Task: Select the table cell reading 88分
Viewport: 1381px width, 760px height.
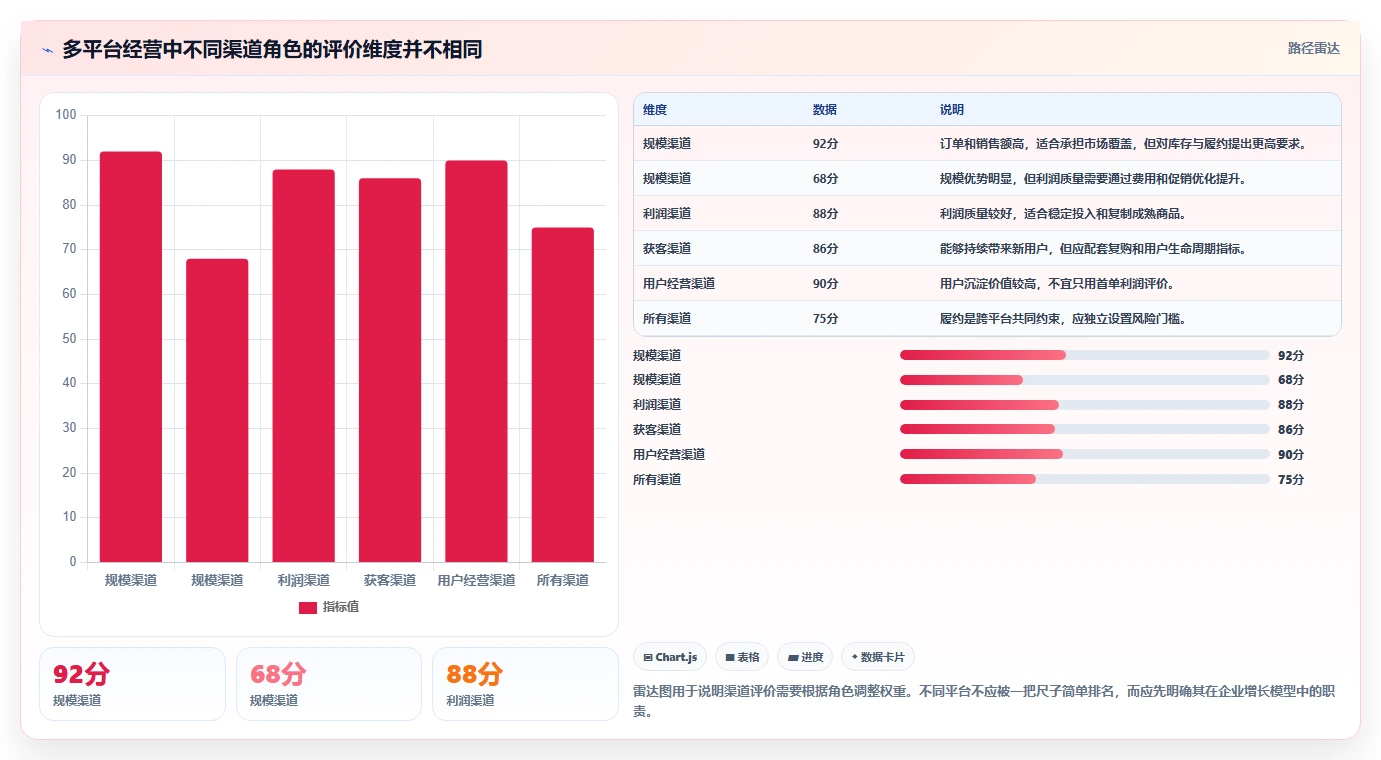Action: click(x=825, y=214)
